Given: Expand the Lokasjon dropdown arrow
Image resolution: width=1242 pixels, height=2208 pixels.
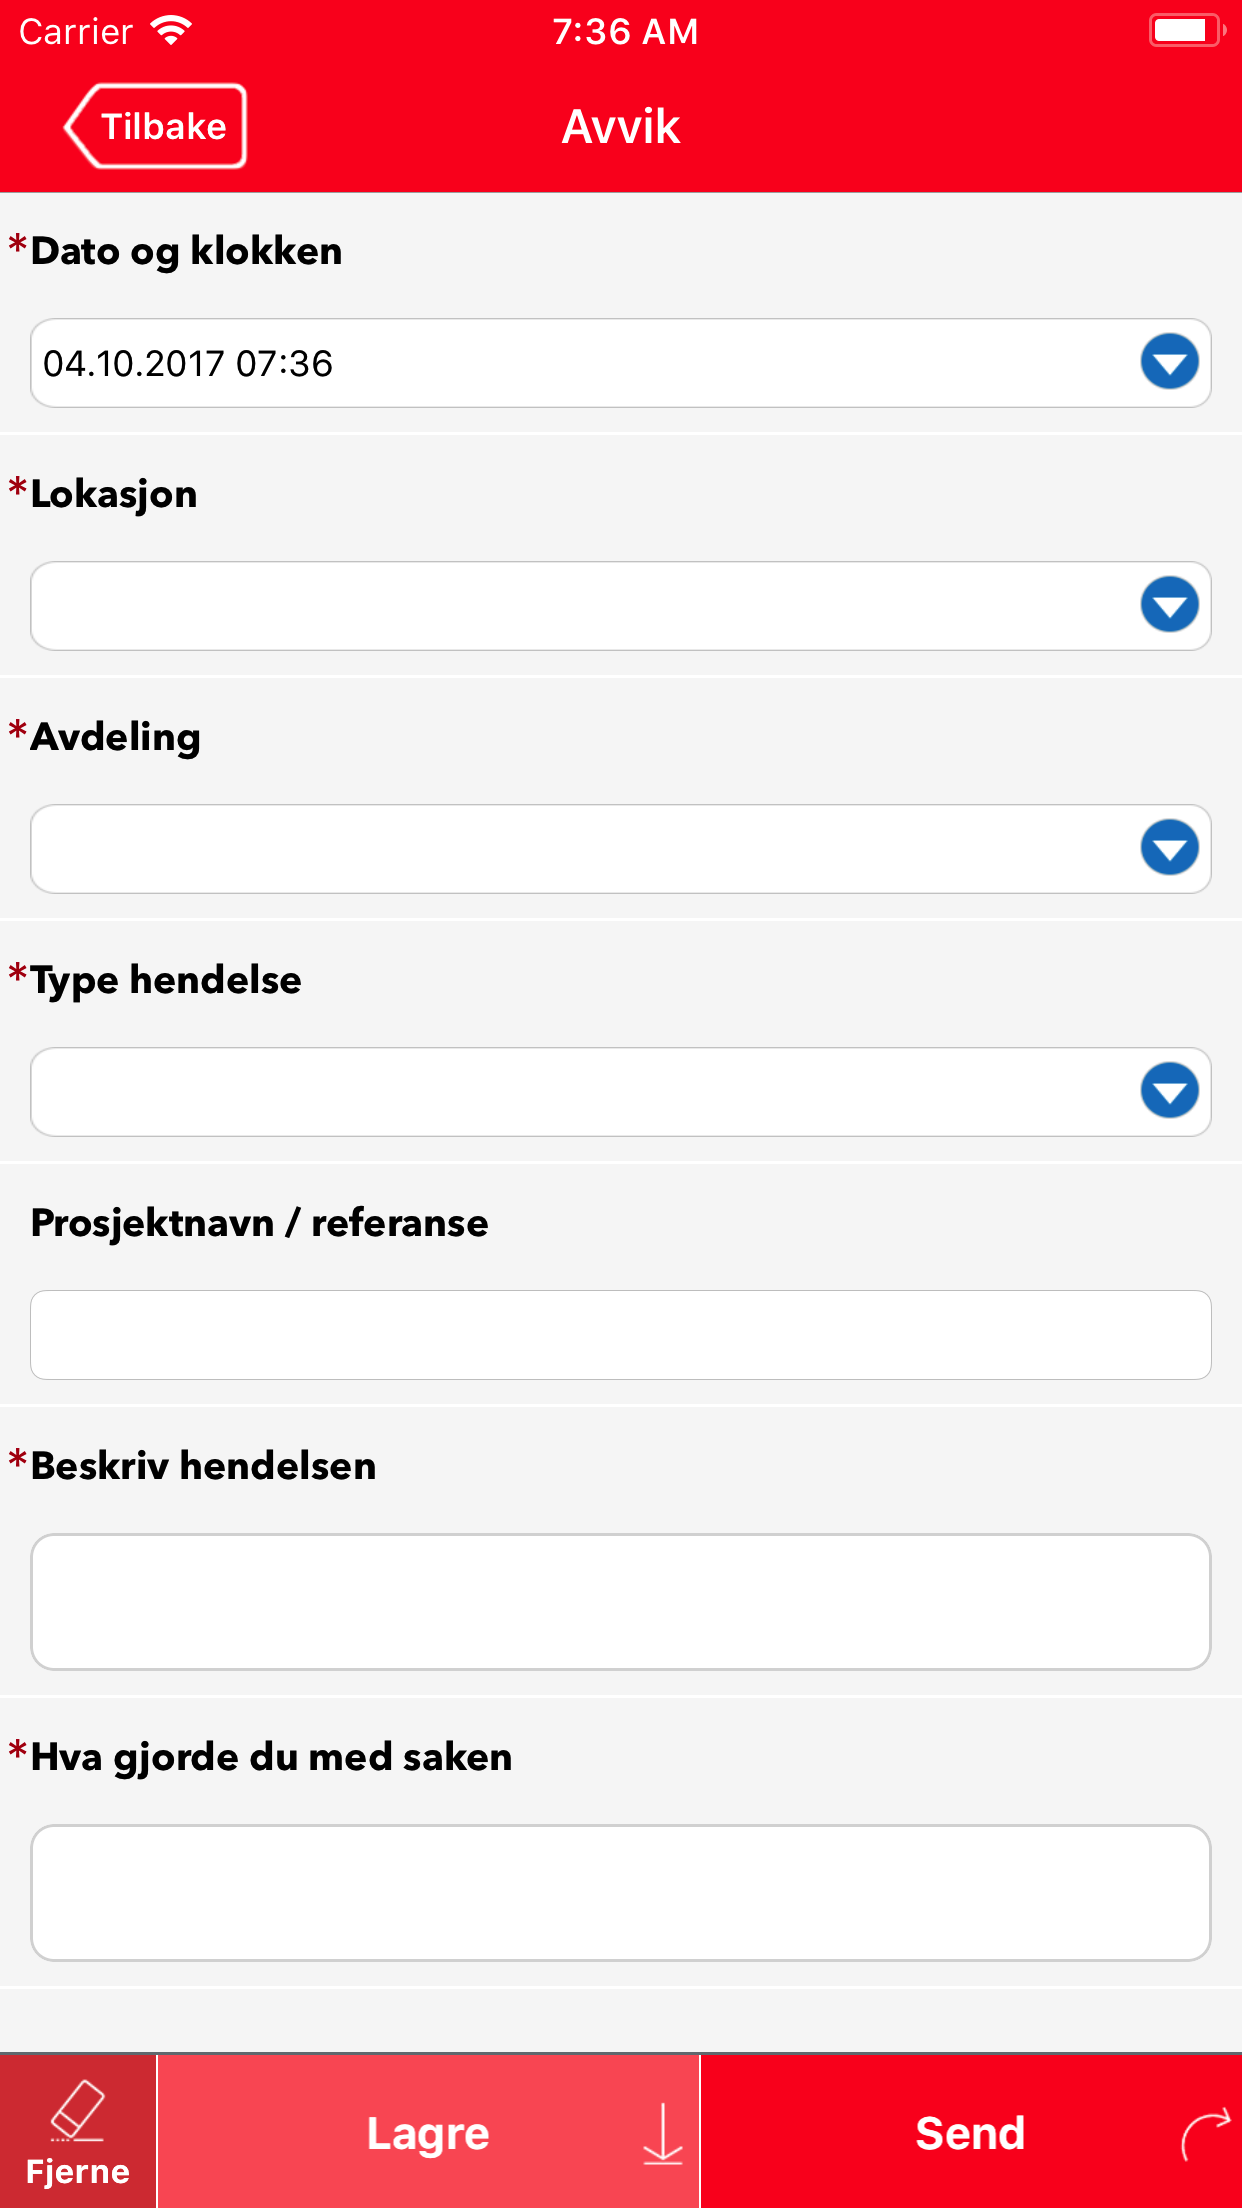Looking at the screenshot, I should tap(1169, 605).
